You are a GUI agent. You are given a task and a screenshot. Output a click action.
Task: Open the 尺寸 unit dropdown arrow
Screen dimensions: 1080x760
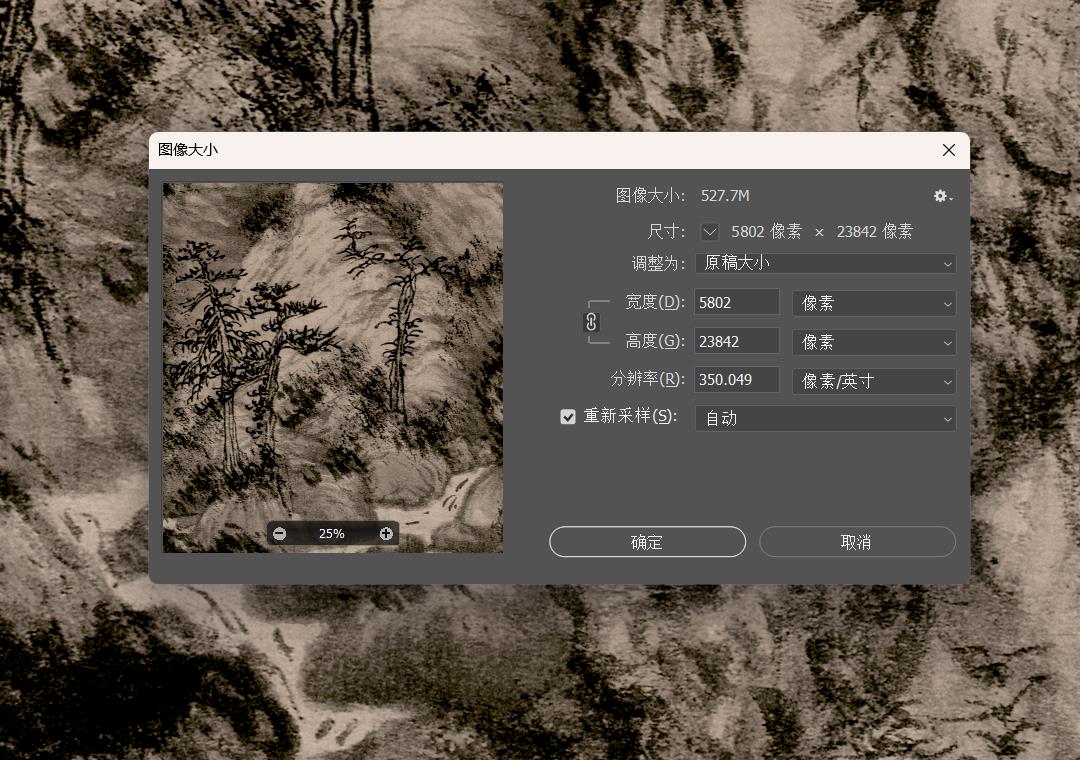(710, 232)
